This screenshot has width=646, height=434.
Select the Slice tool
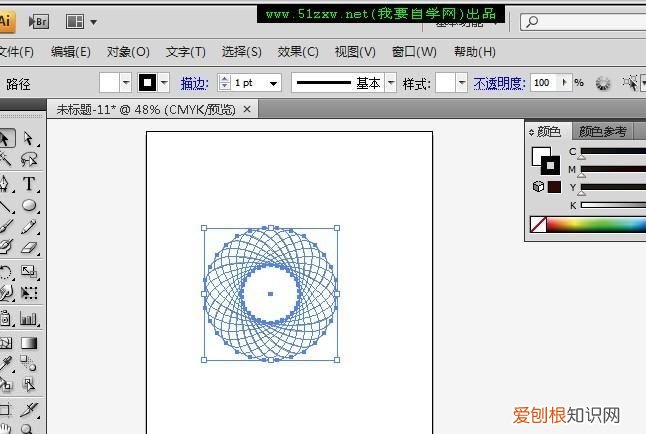(x=29, y=409)
